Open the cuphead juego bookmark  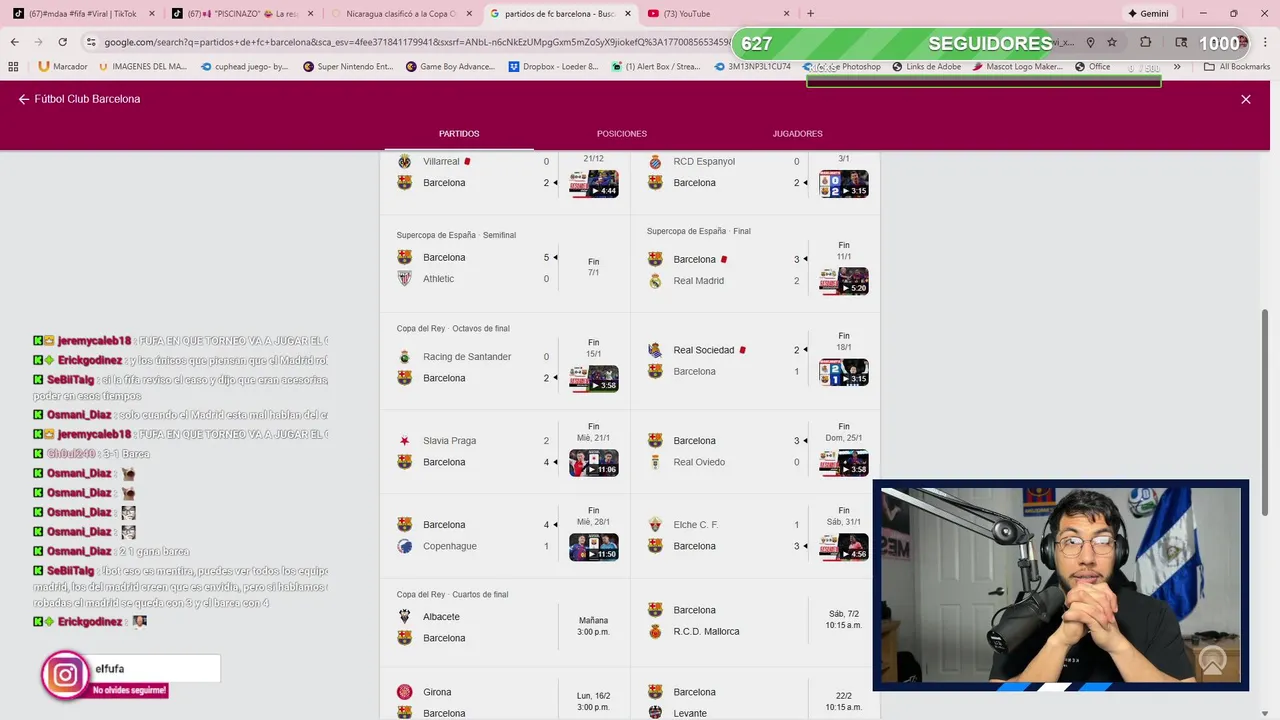tap(245, 67)
